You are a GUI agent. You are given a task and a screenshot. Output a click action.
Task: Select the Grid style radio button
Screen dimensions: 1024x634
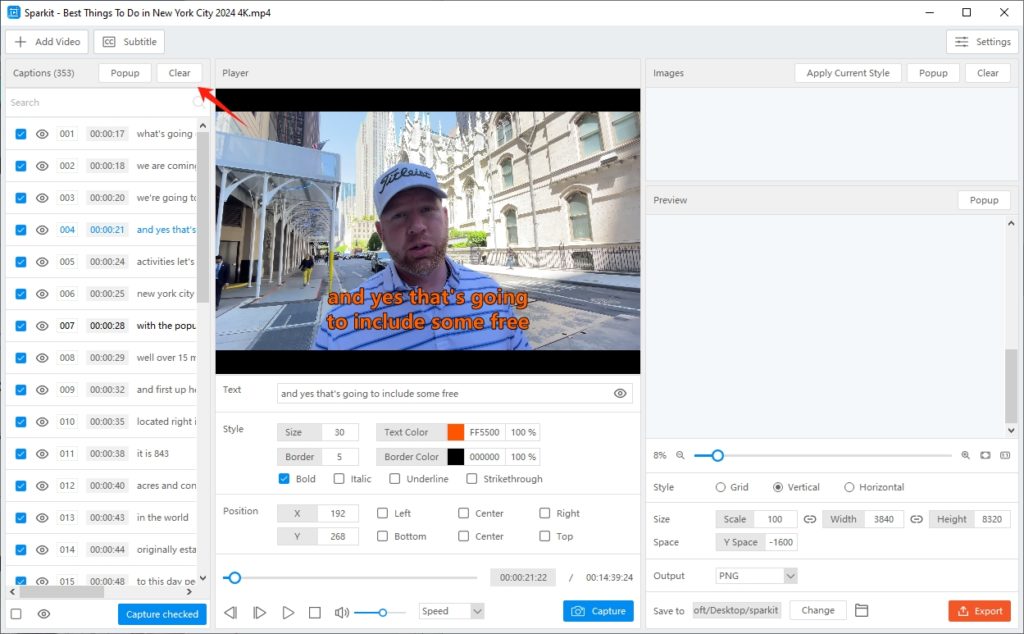(721, 487)
